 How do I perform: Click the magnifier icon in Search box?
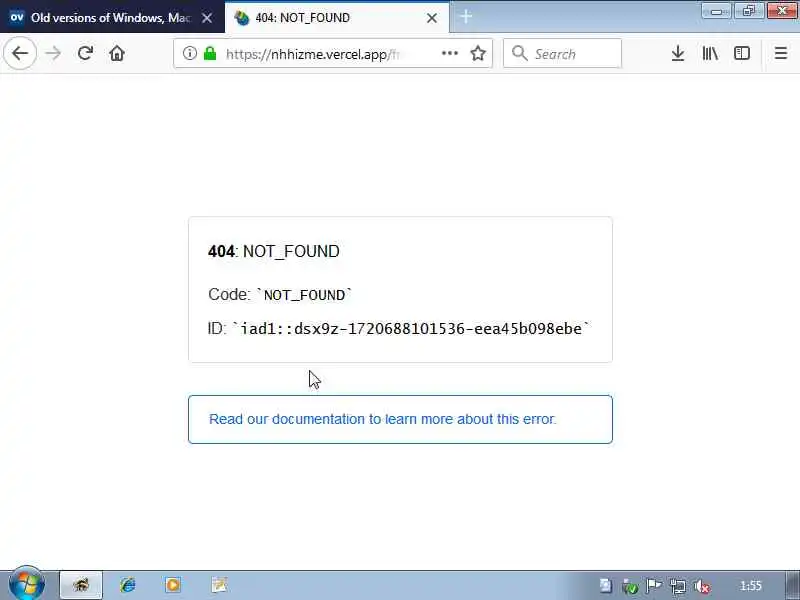pos(519,53)
